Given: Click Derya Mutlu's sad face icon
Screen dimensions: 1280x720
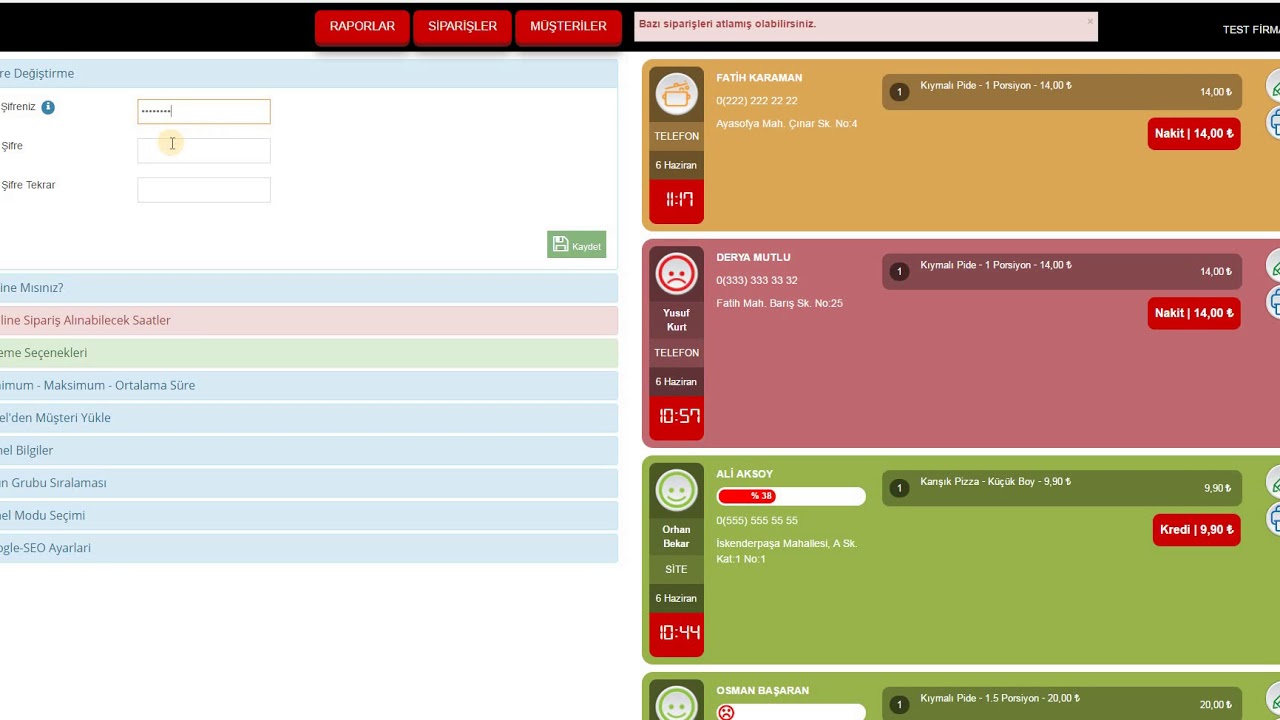Looking at the screenshot, I should [x=677, y=274].
